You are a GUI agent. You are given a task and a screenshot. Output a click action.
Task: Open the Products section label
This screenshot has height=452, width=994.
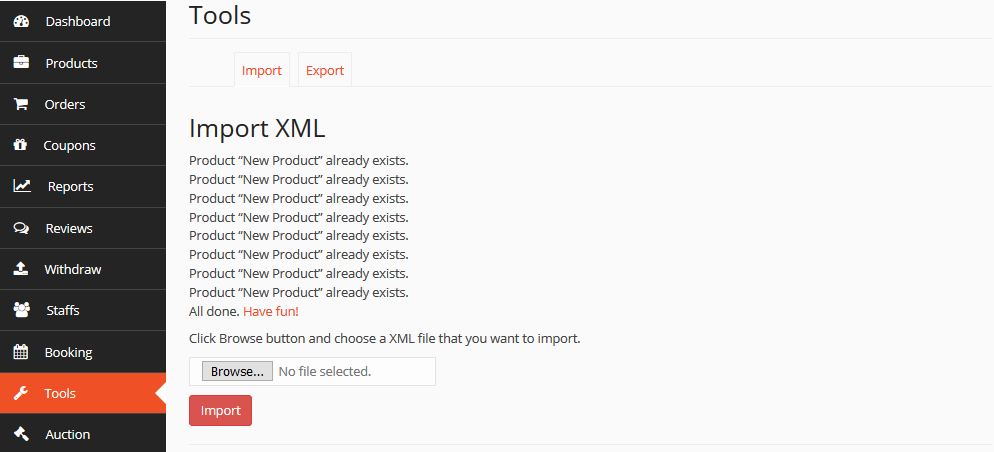click(71, 63)
